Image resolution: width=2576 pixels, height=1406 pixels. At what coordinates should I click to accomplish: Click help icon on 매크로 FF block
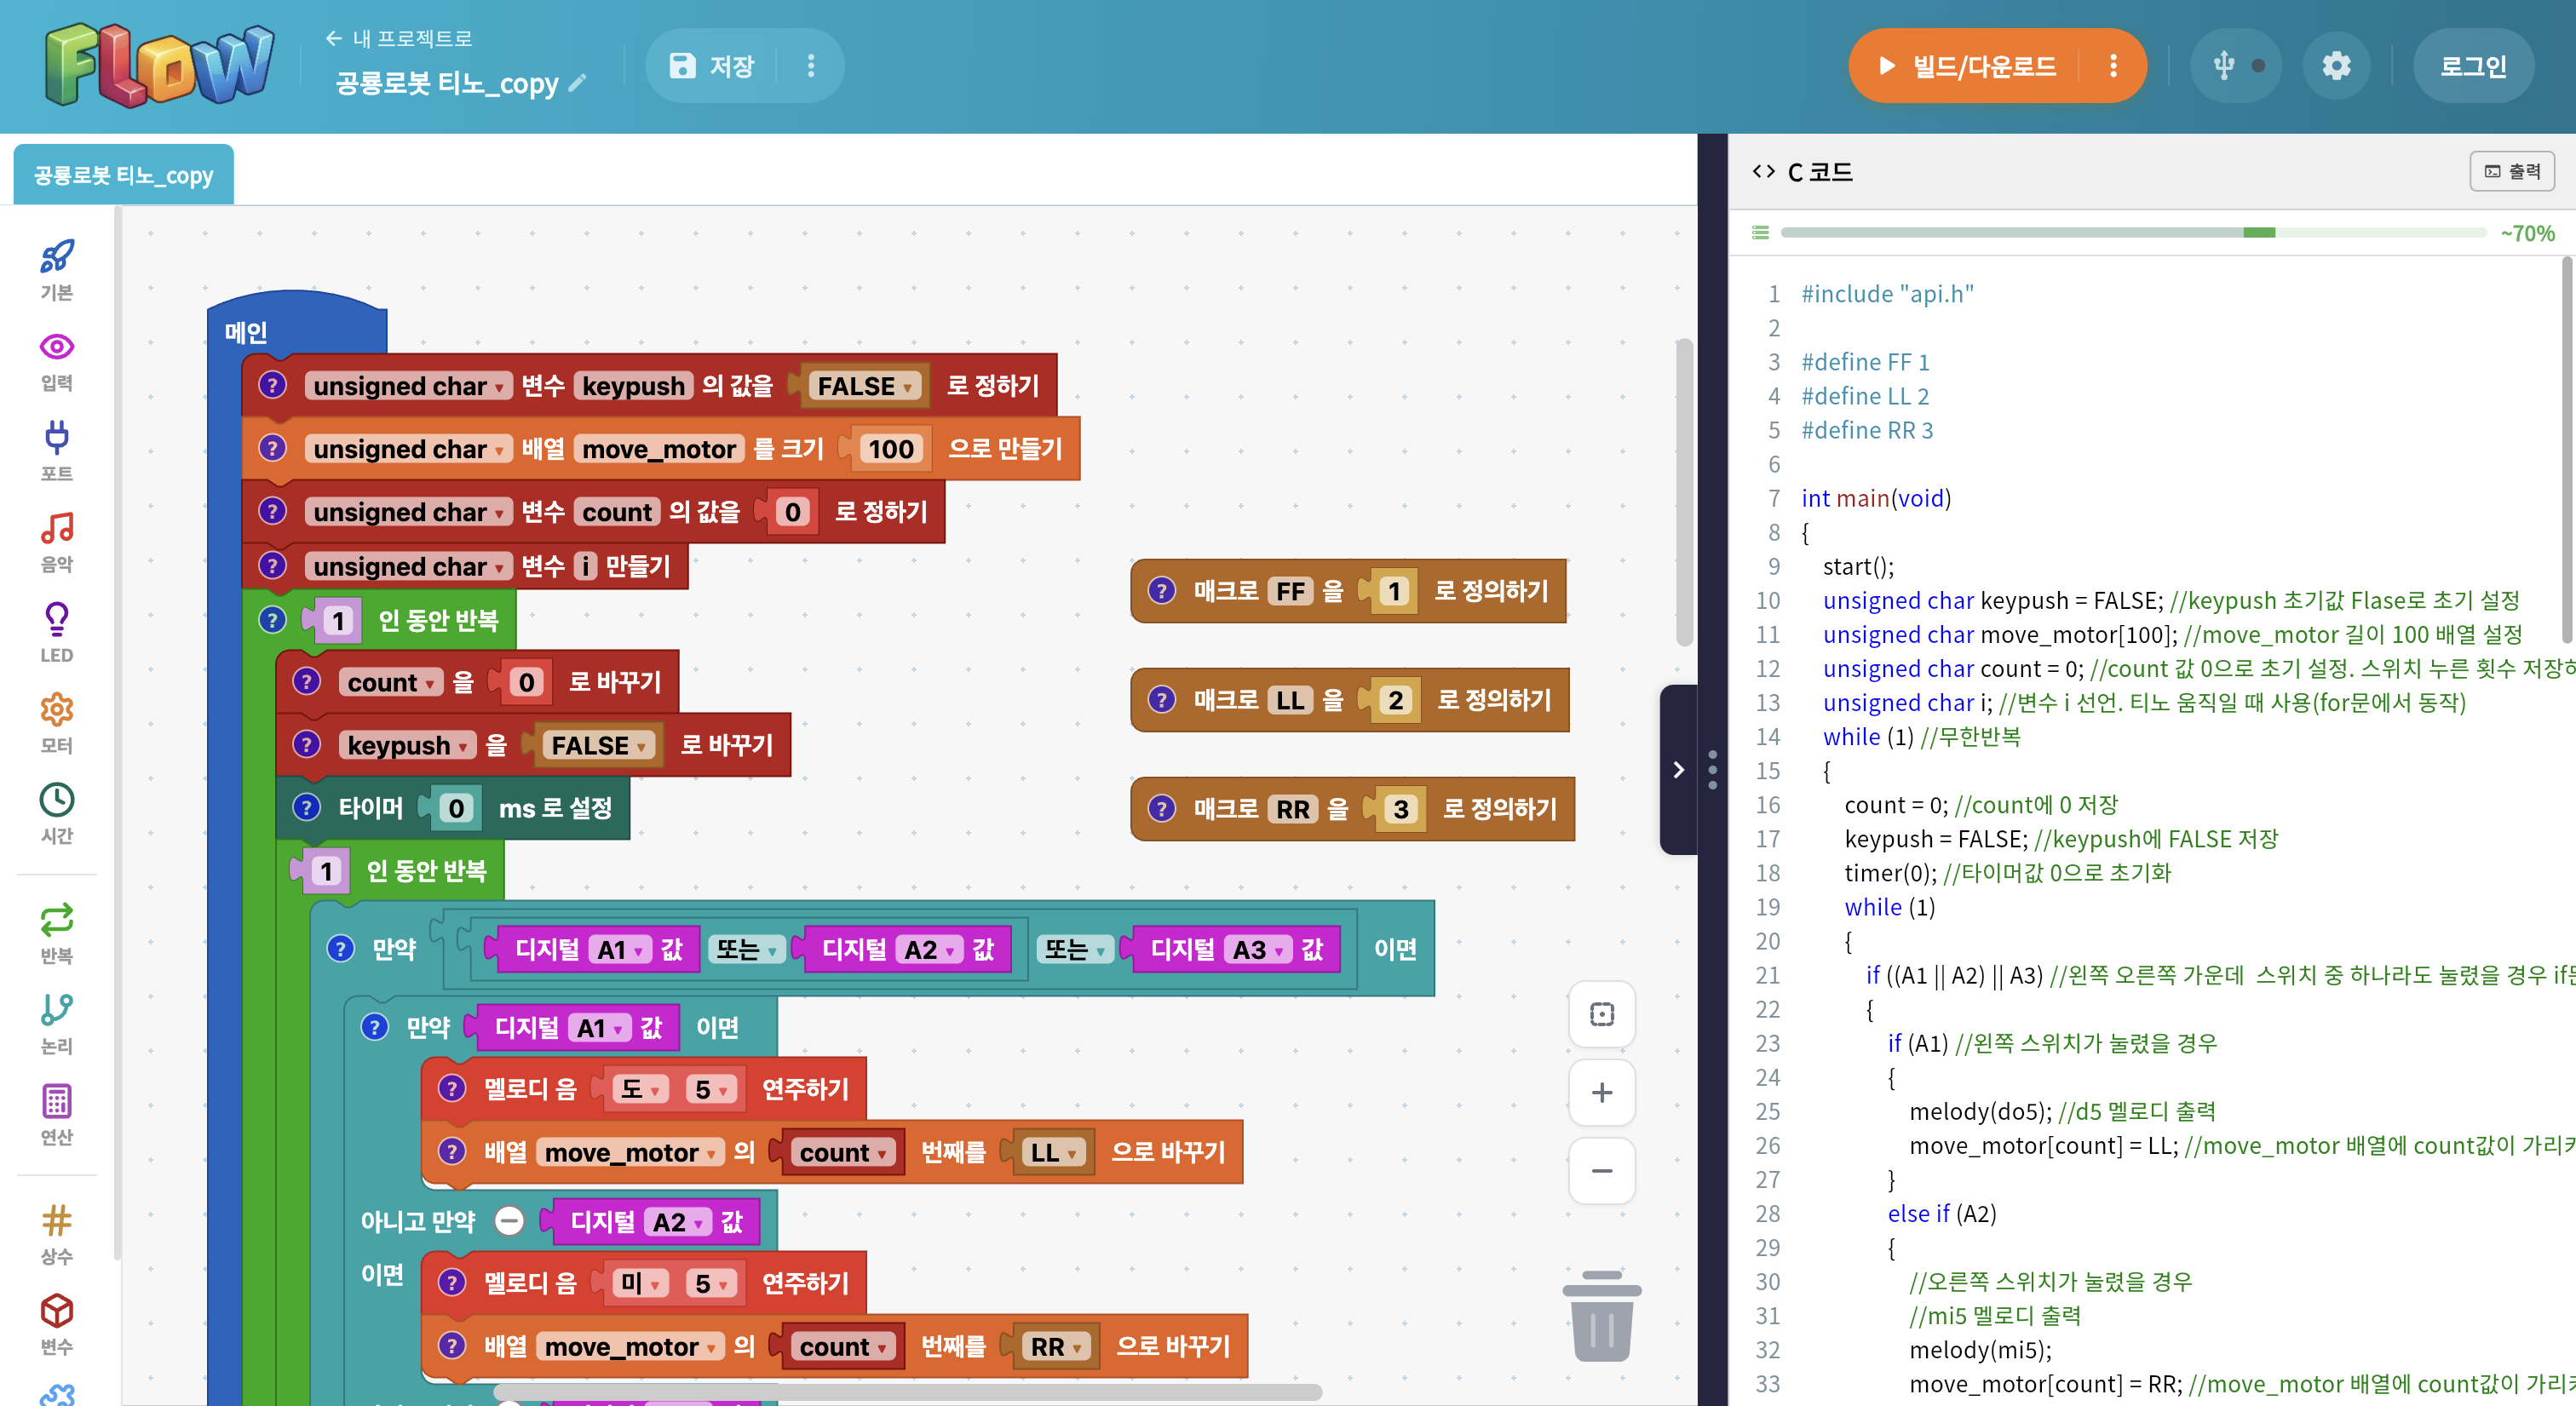1161,591
